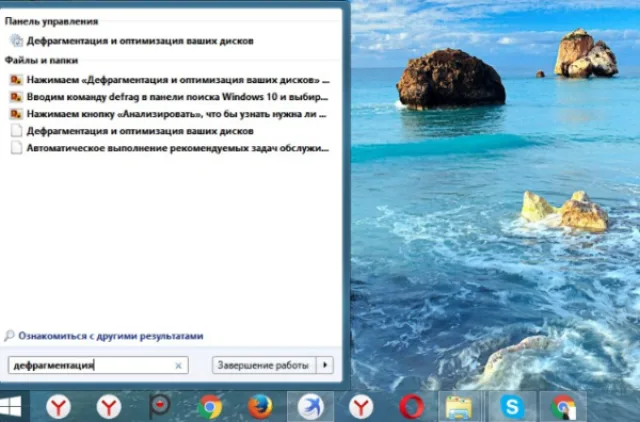Open file Автоматическое выполнение рекомендуемых задач

click(x=169, y=148)
